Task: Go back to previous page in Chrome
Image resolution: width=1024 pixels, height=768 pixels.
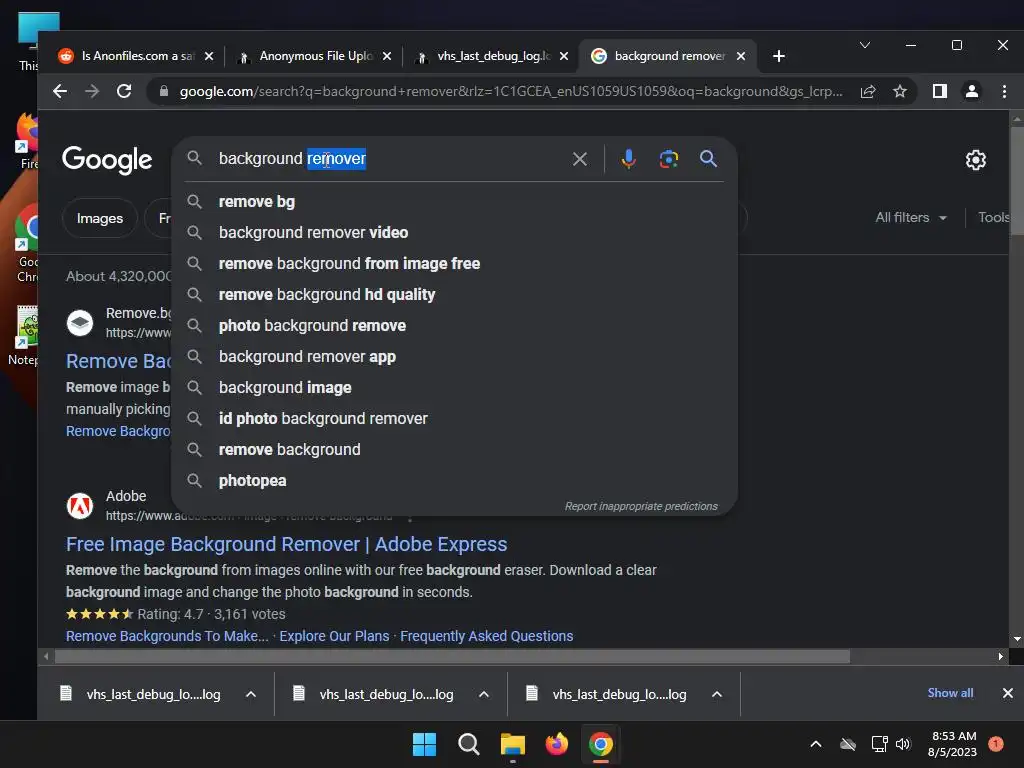Action: pyautogui.click(x=60, y=91)
